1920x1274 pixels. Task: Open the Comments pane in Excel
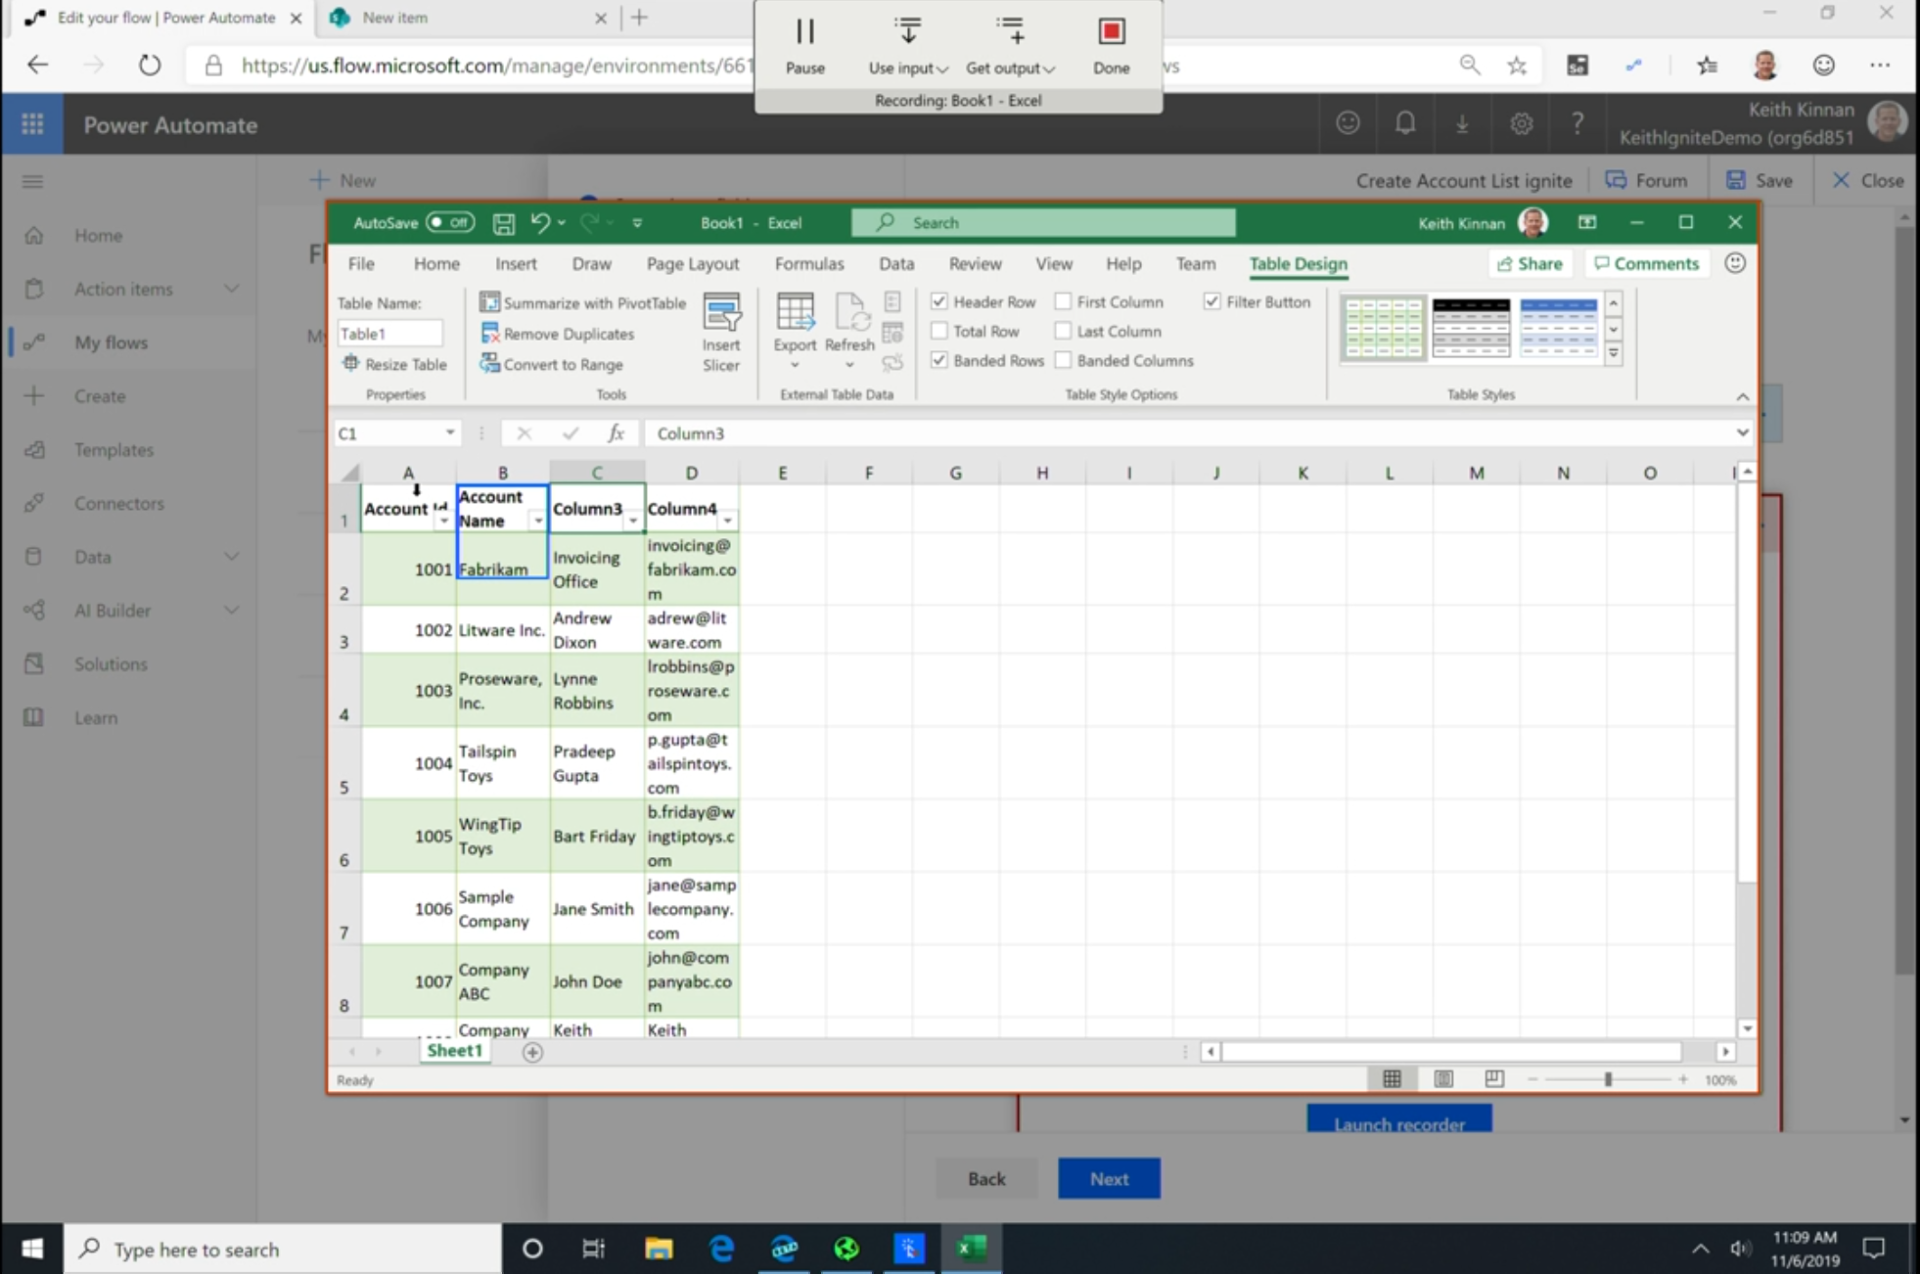click(x=1646, y=263)
